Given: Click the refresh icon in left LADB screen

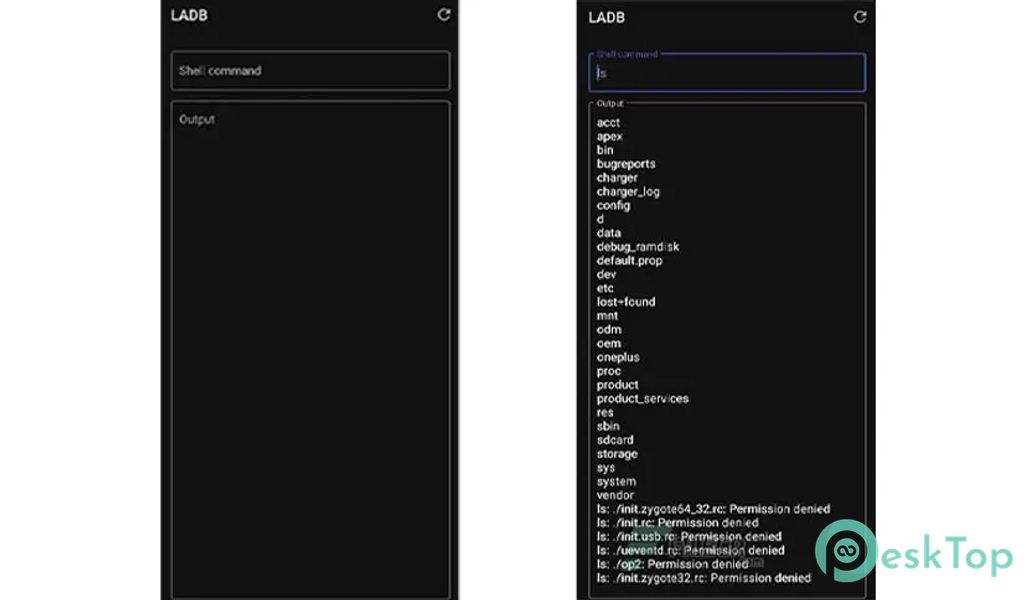Looking at the screenshot, I should [x=443, y=15].
